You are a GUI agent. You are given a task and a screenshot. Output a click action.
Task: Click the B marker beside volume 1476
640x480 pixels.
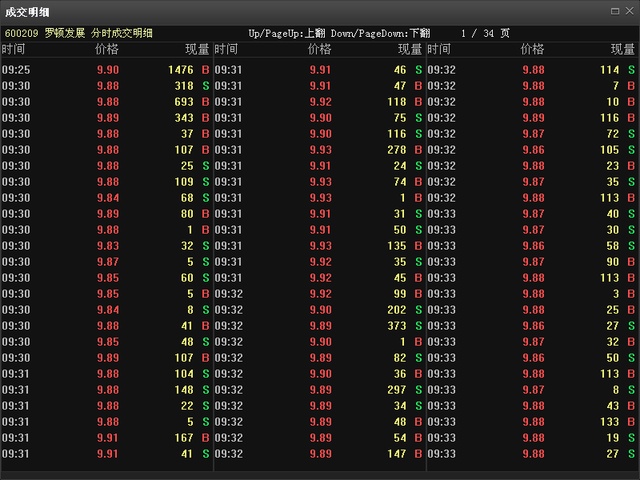click(205, 70)
